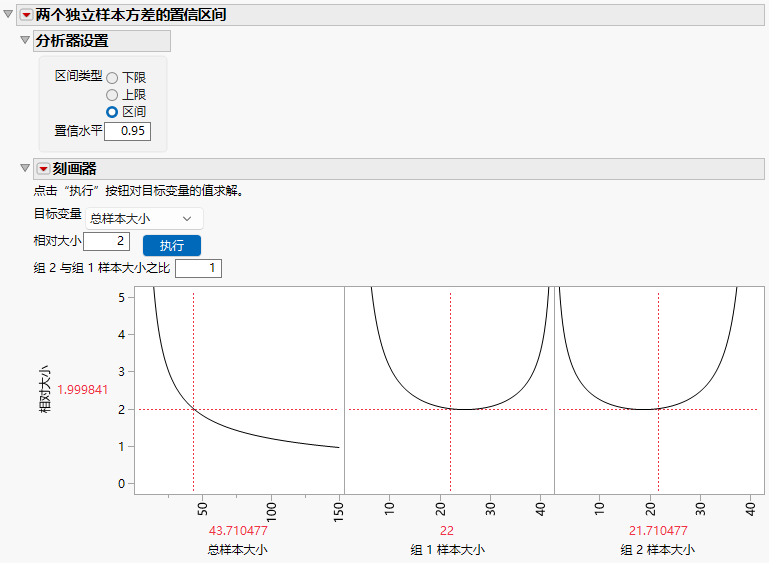Click the 43.710477 total sample size value
Image resolution: width=769 pixels, height=563 pixels.
[x=238, y=531]
